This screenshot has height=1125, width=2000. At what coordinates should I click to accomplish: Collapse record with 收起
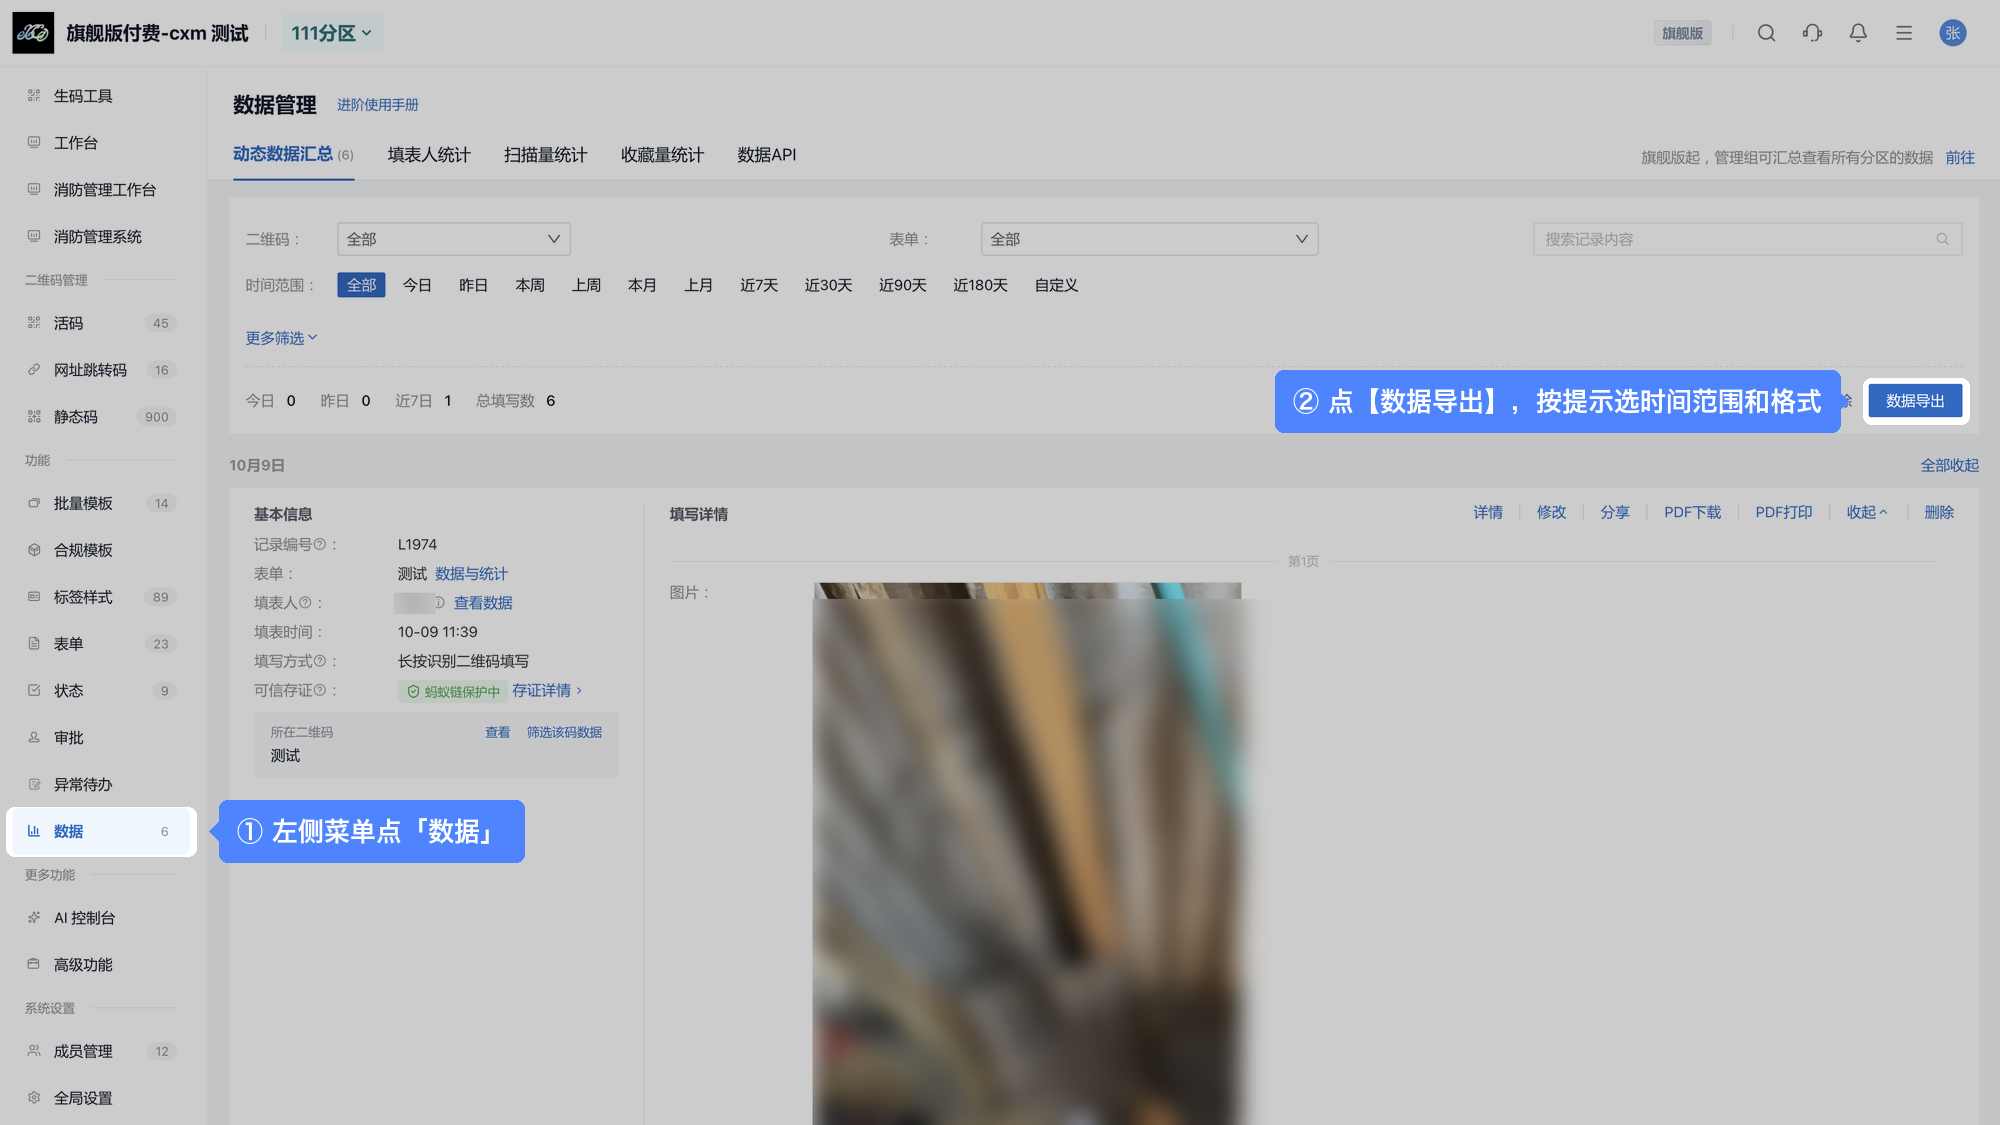(1866, 512)
